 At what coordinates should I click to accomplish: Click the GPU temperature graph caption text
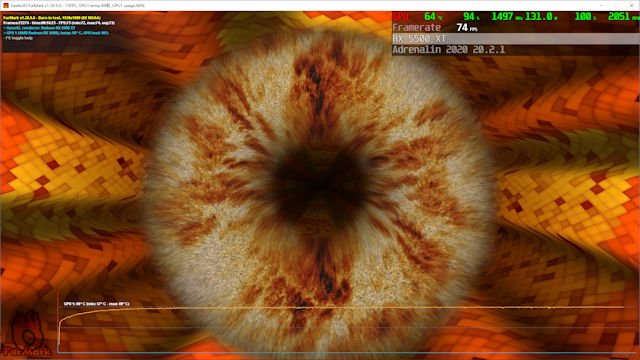point(96,304)
